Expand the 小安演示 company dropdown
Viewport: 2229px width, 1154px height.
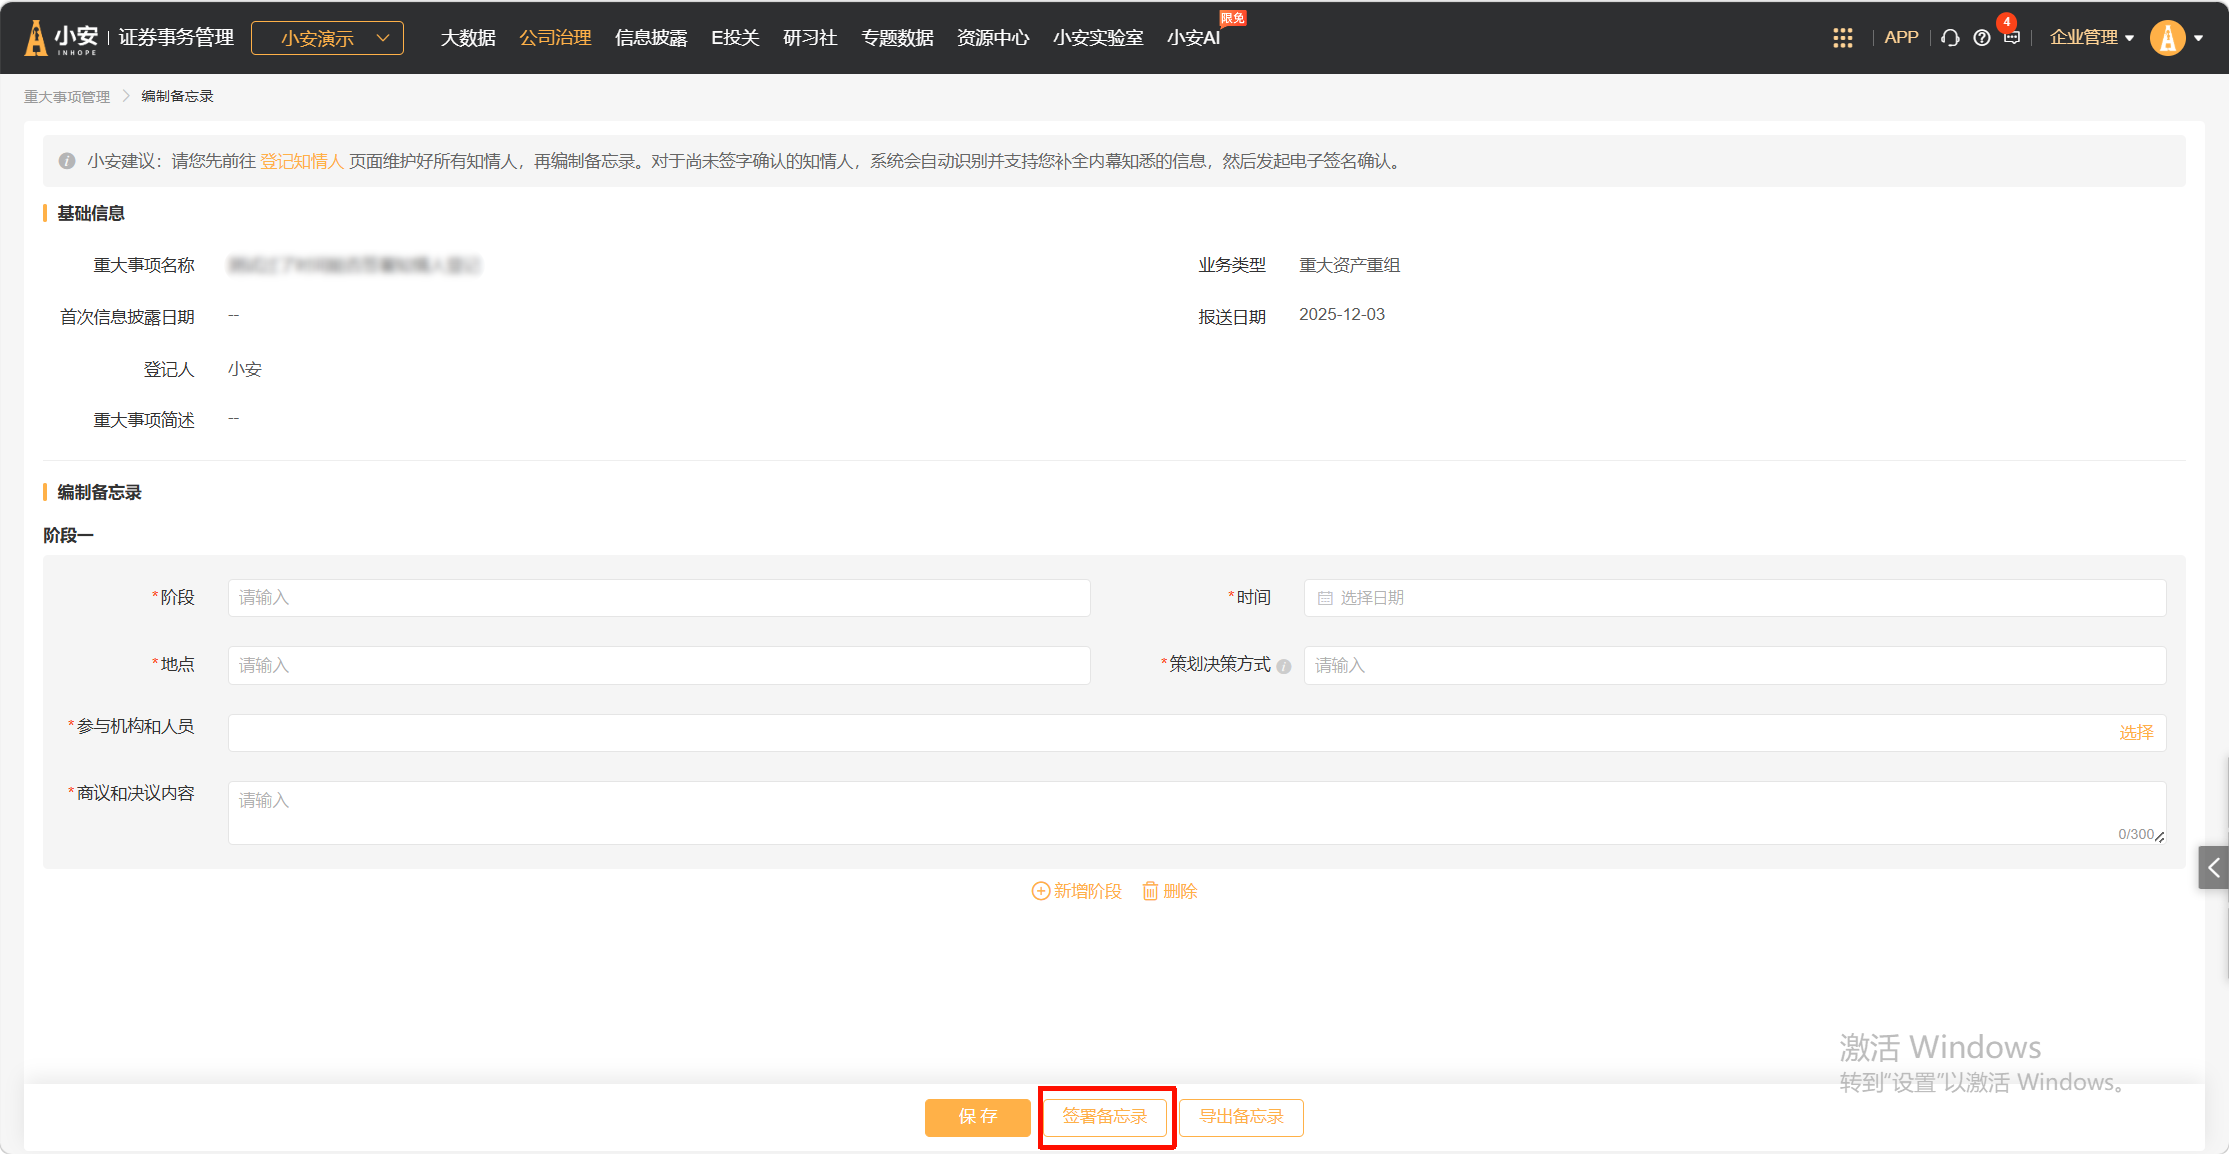coord(327,38)
